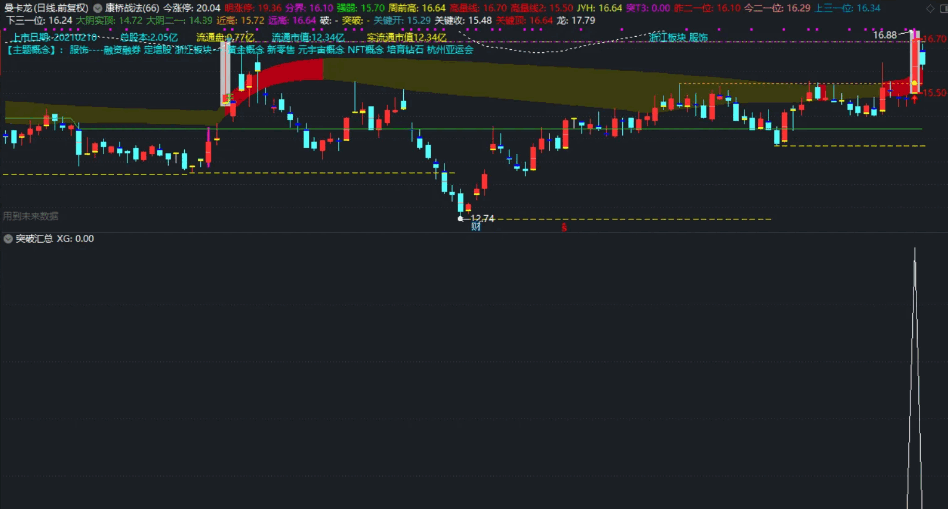Click the 明涨停: 19.36 value
The image size is (948, 509).
click(x=253, y=8)
